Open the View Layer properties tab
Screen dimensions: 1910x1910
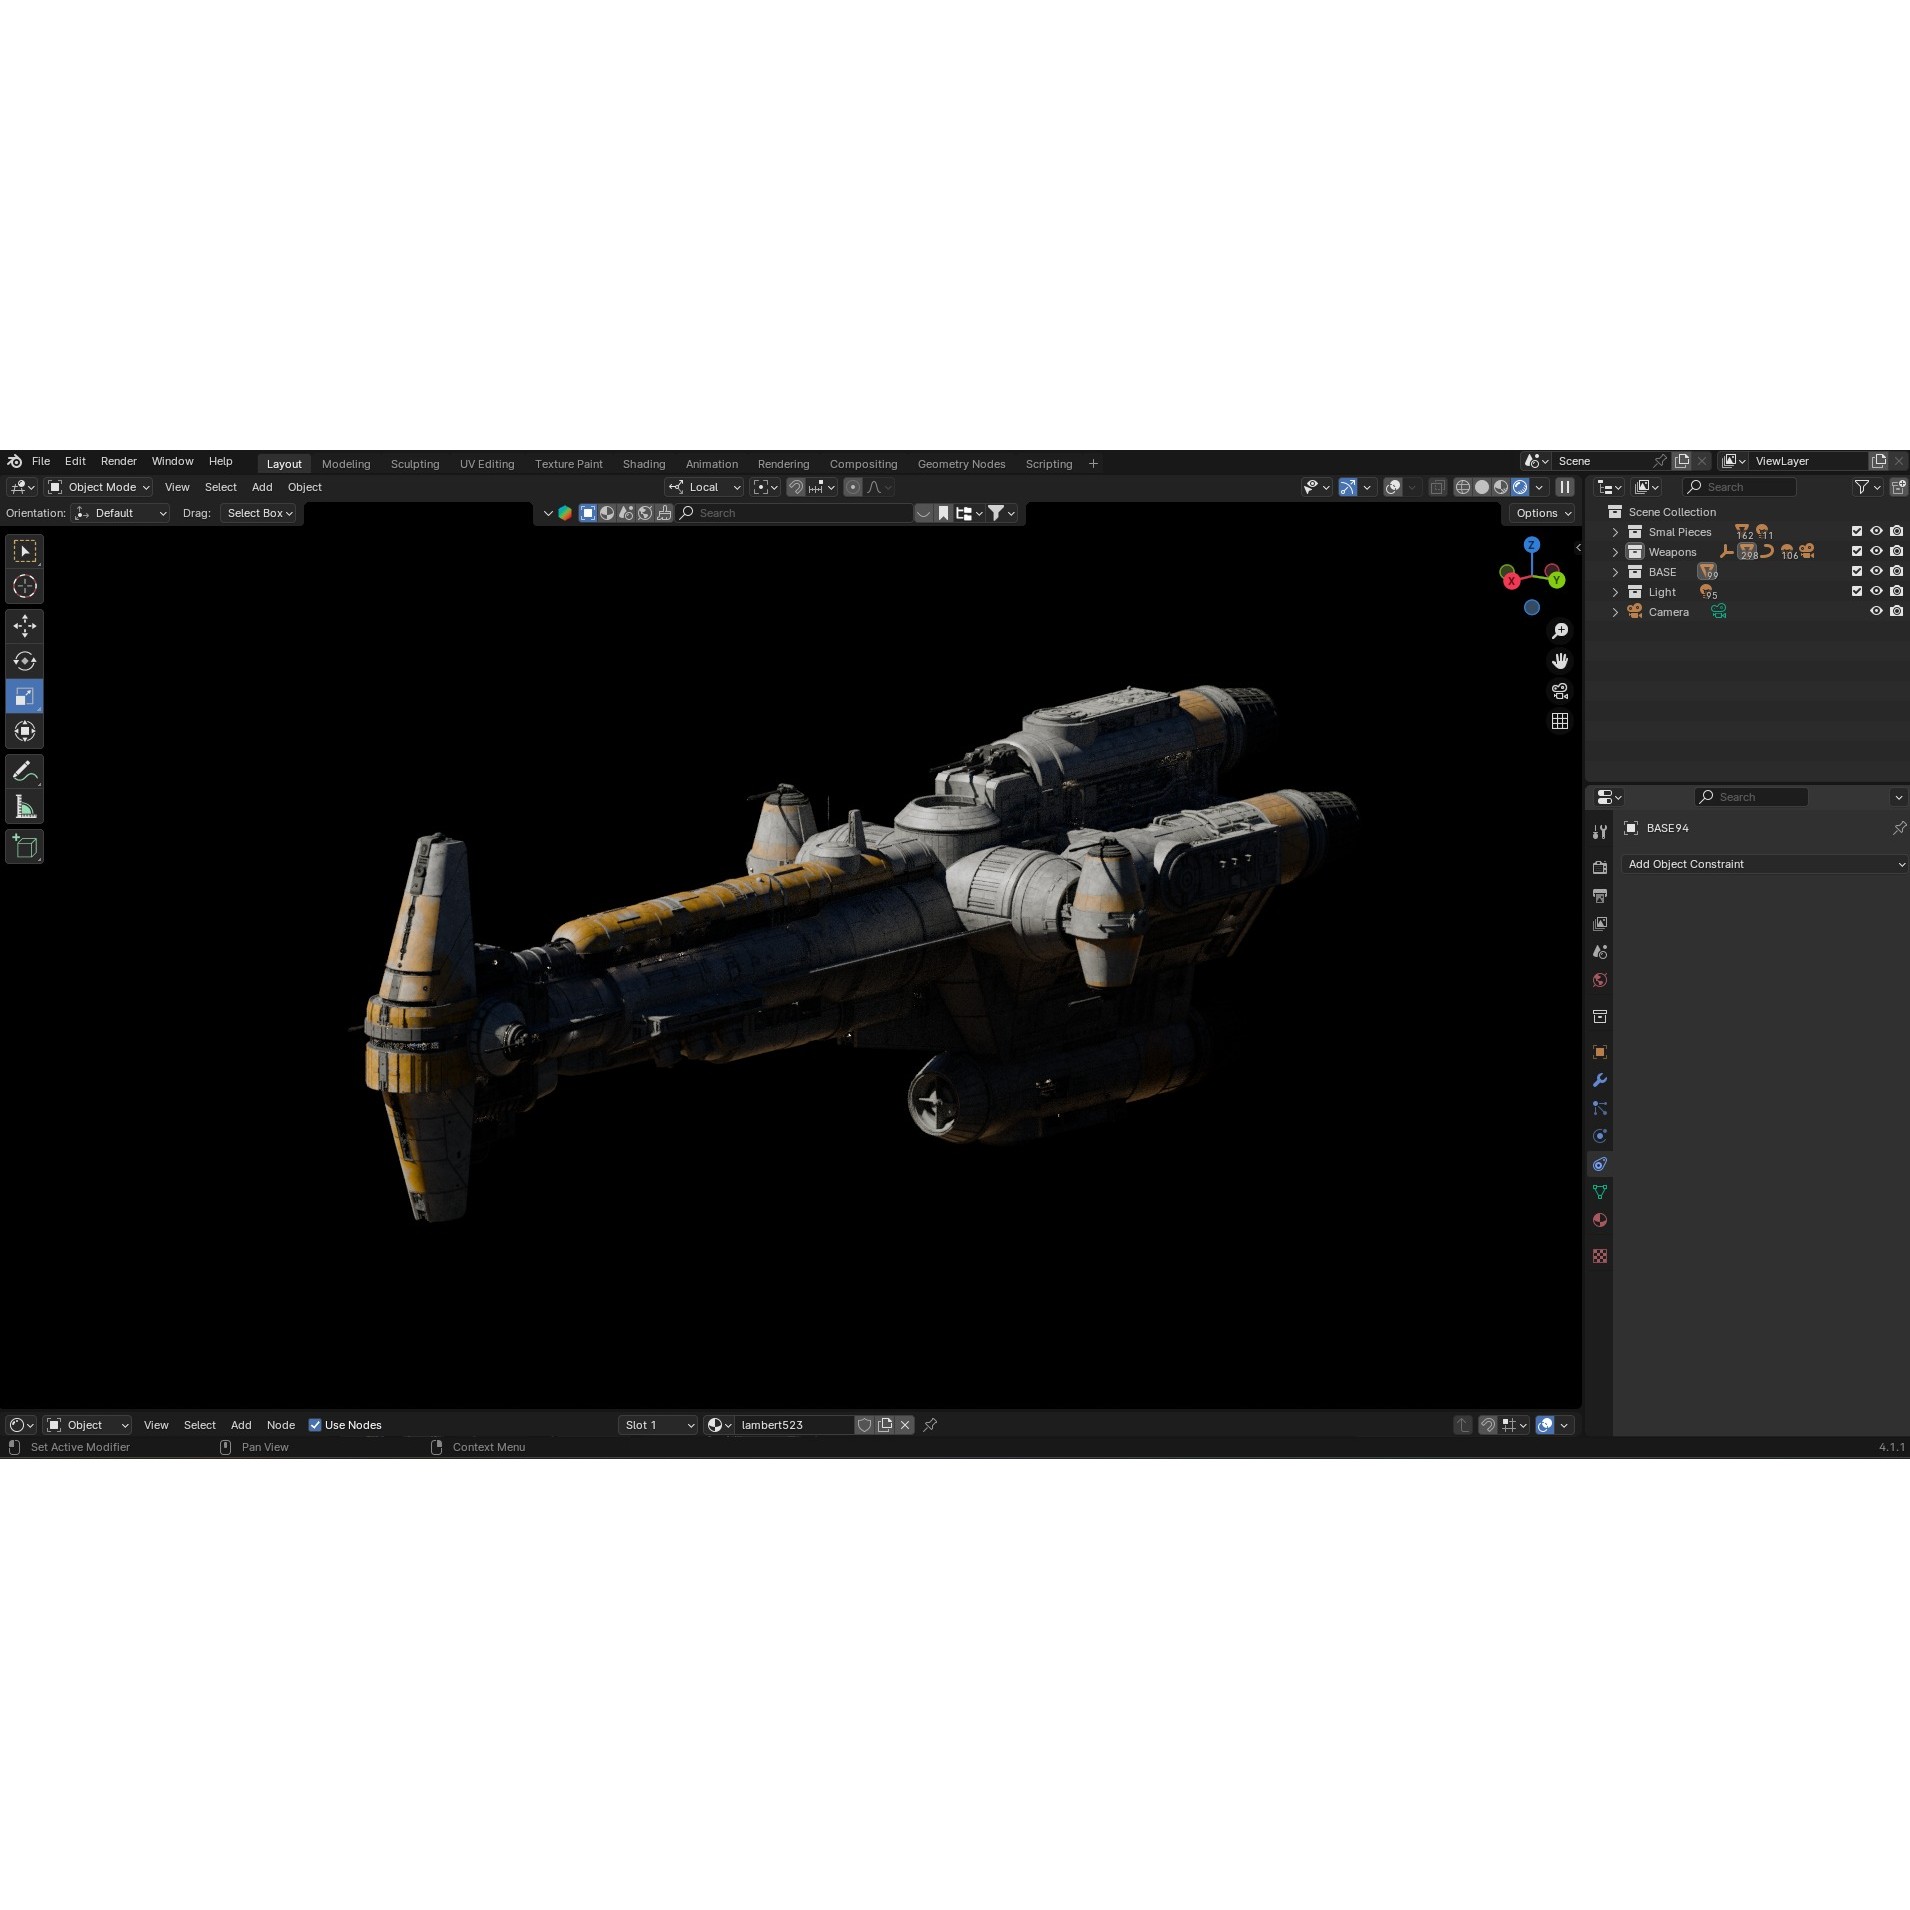tap(1600, 923)
